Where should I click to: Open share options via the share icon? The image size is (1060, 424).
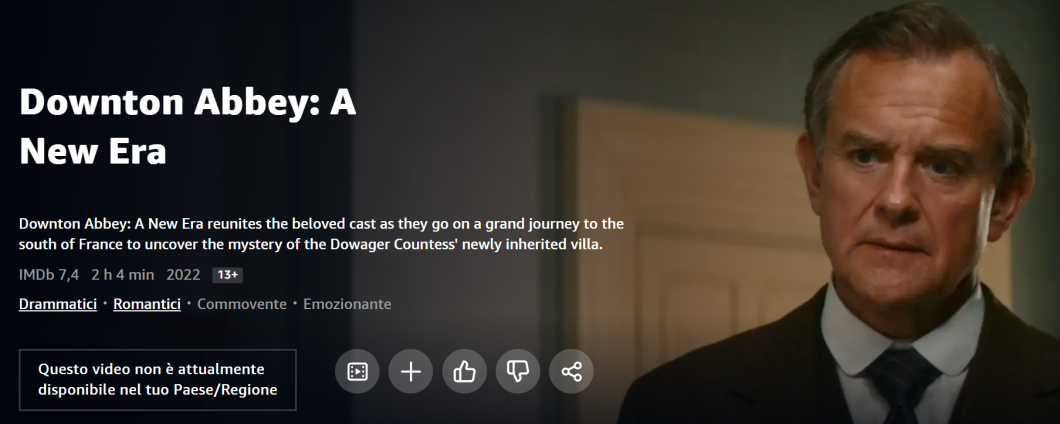pos(571,371)
